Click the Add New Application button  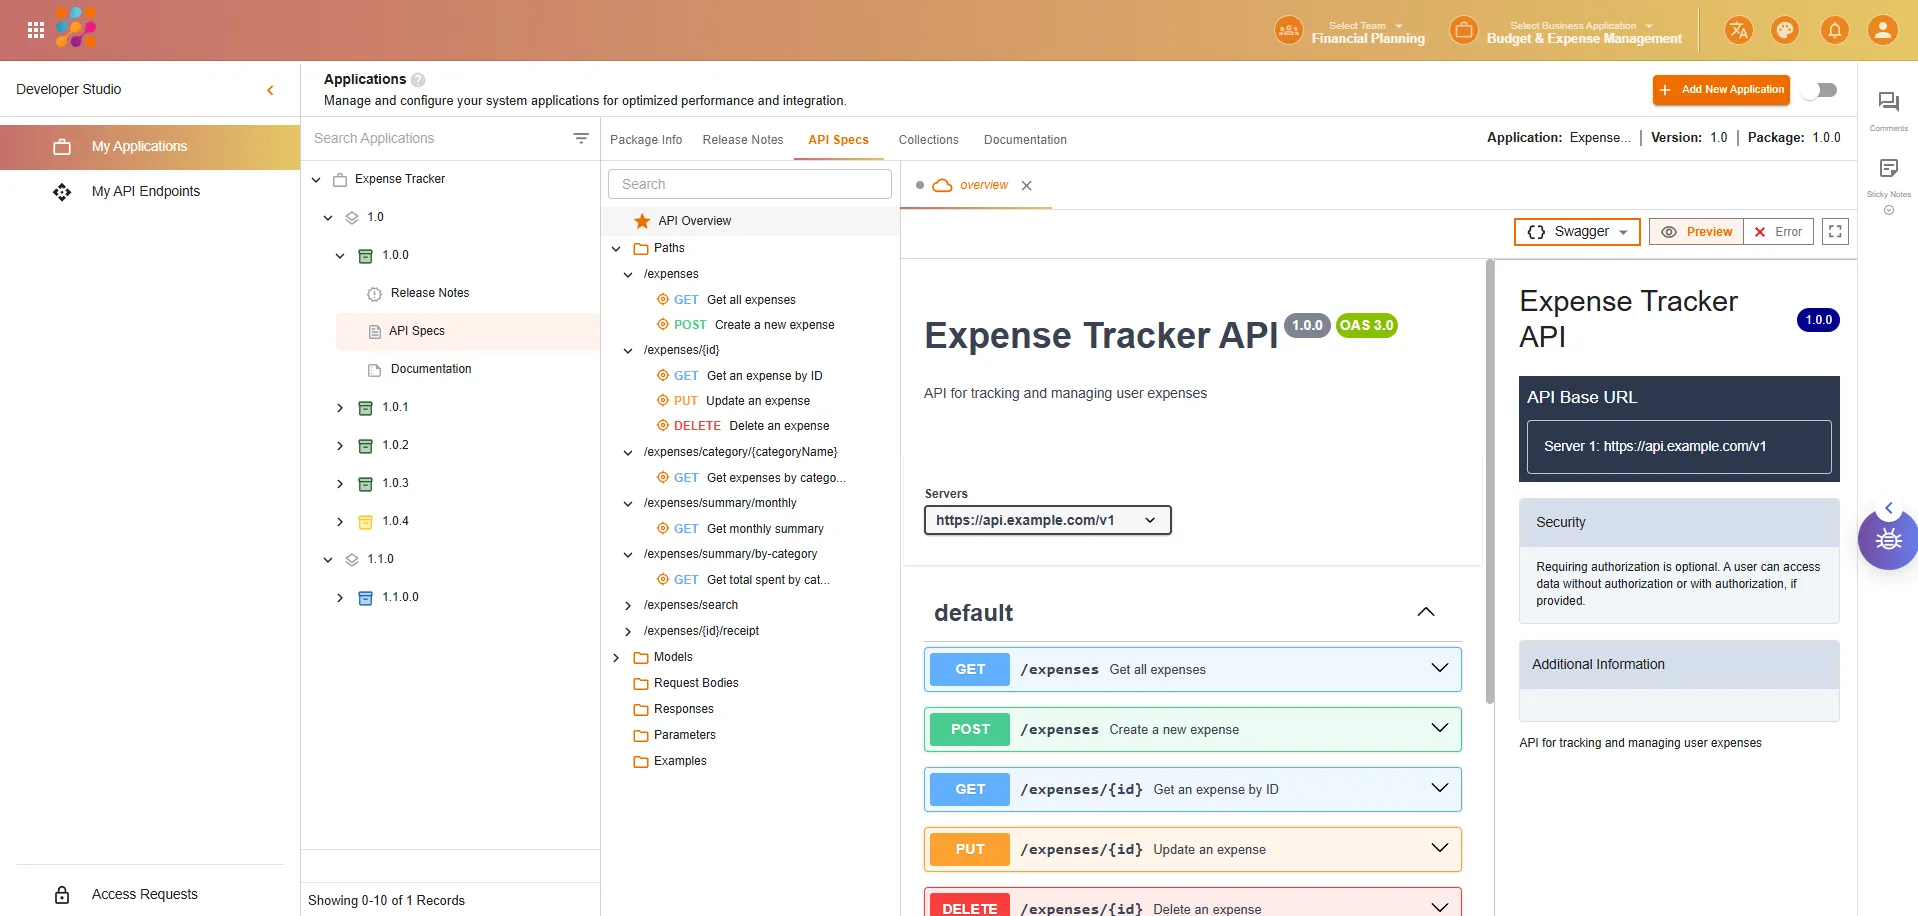(1720, 90)
